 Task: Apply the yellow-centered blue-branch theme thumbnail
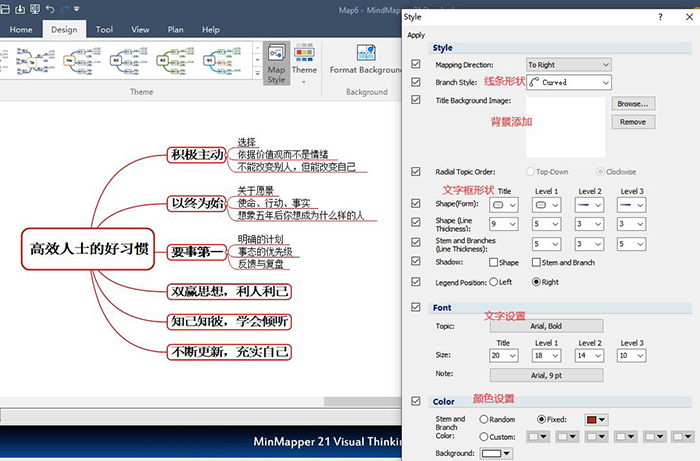tap(36, 60)
